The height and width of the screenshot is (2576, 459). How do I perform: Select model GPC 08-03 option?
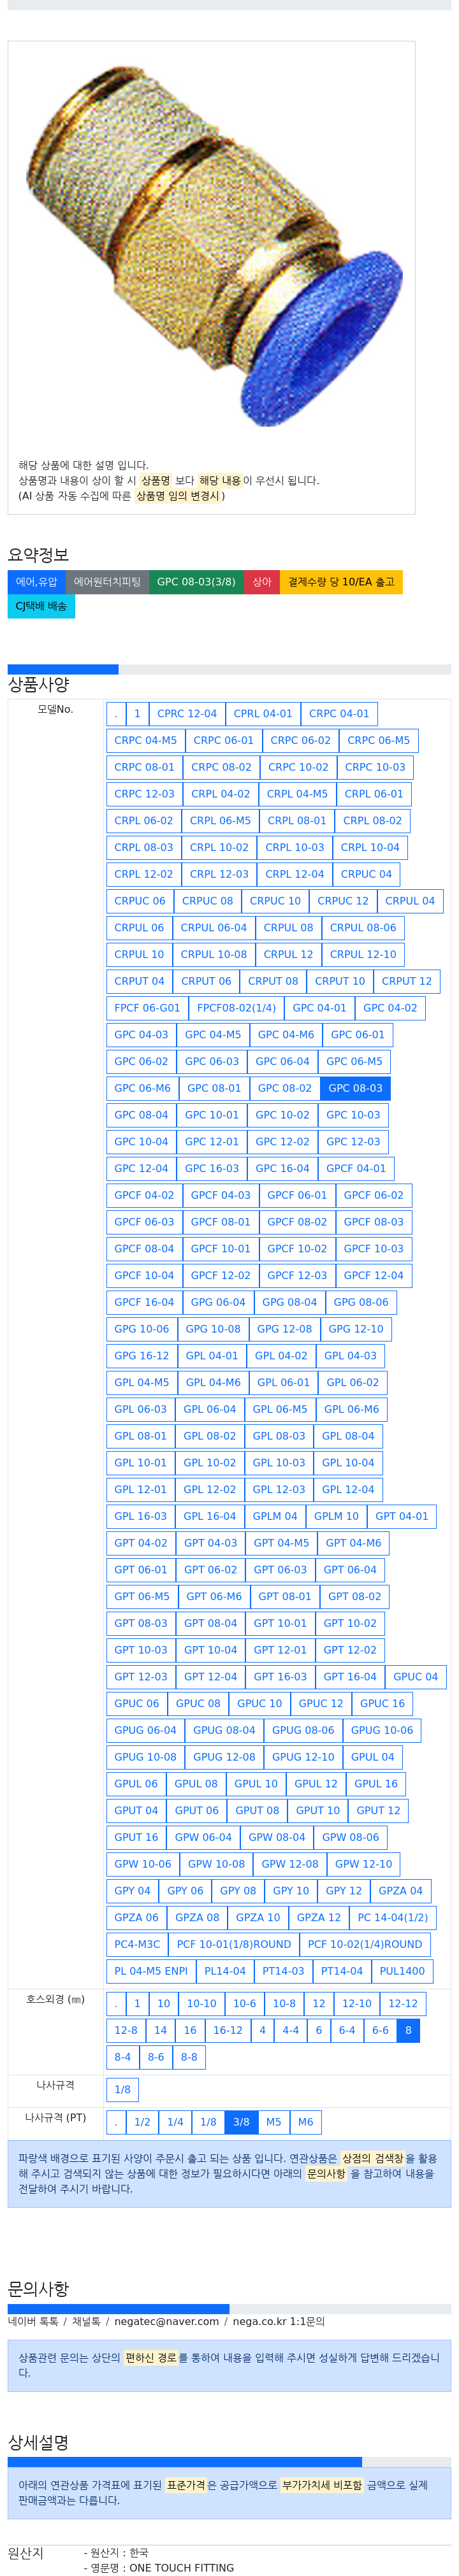click(355, 1088)
